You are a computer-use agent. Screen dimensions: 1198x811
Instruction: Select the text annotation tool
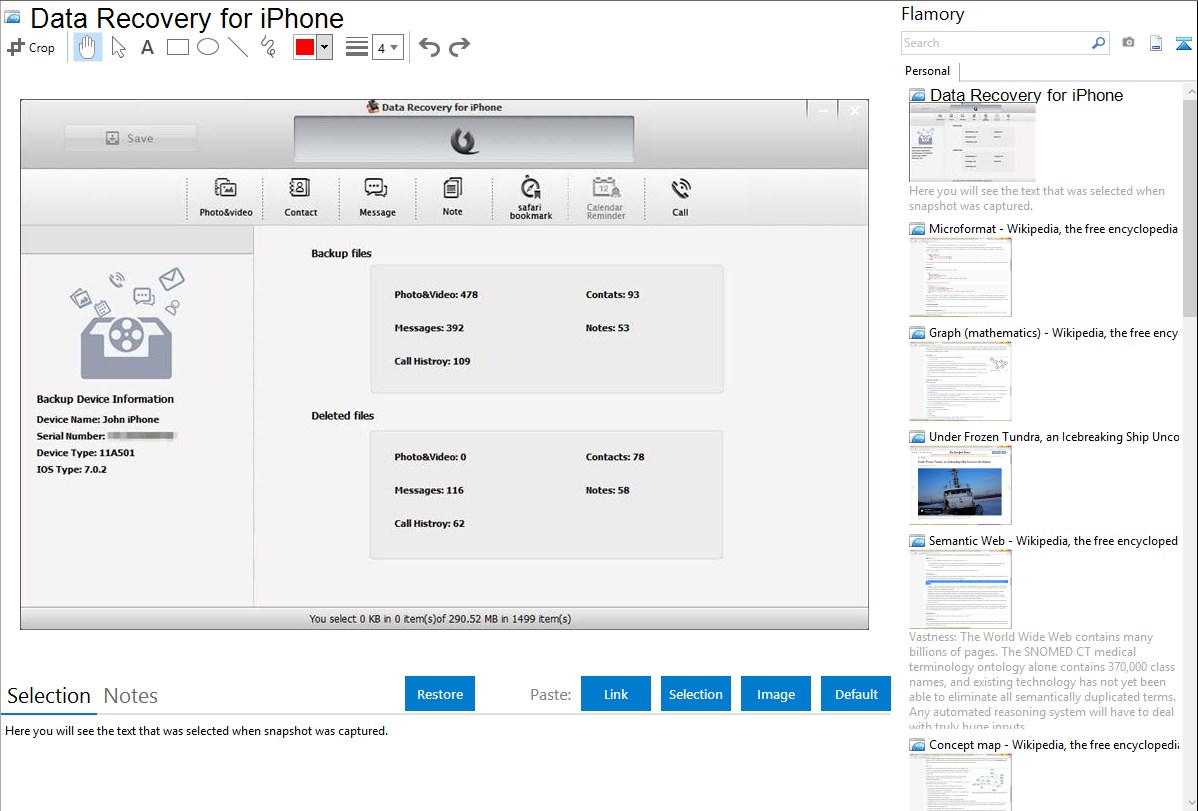[x=147, y=47]
